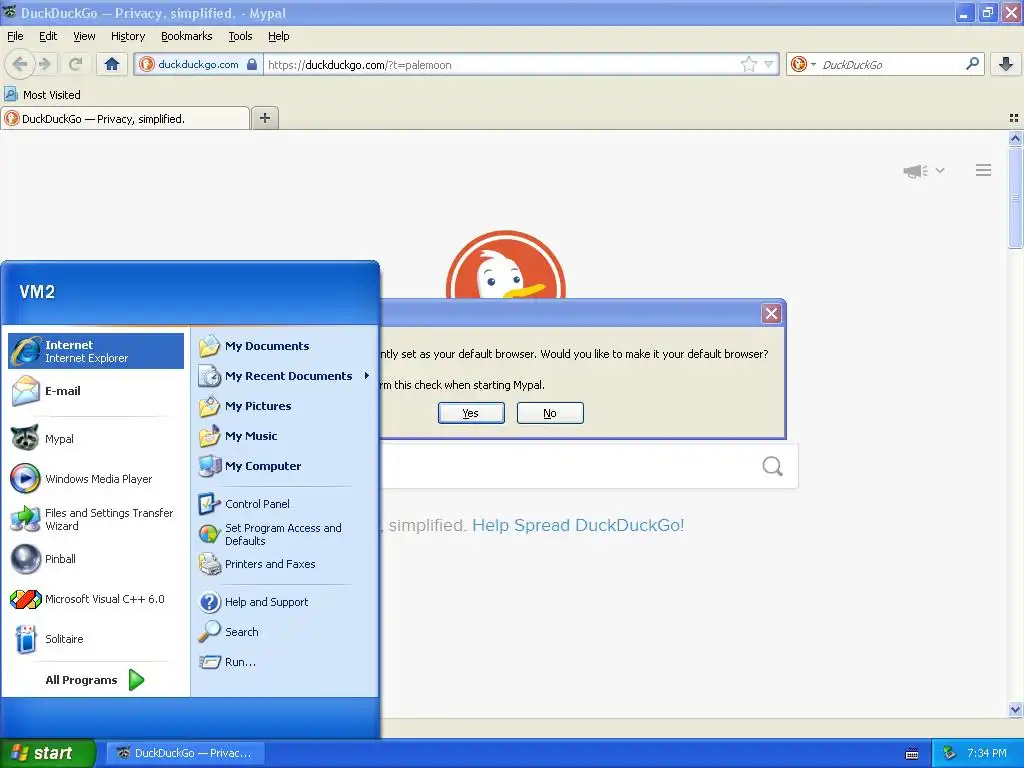Launch the E-mail program icon
The width and height of the screenshot is (1024, 768).
[x=26, y=391]
